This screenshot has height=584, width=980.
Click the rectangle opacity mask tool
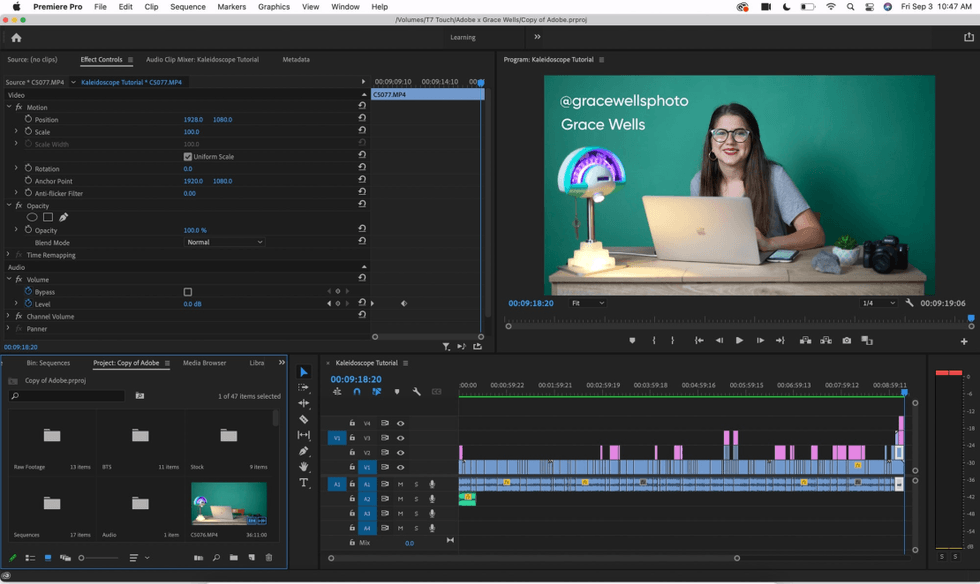click(x=48, y=217)
